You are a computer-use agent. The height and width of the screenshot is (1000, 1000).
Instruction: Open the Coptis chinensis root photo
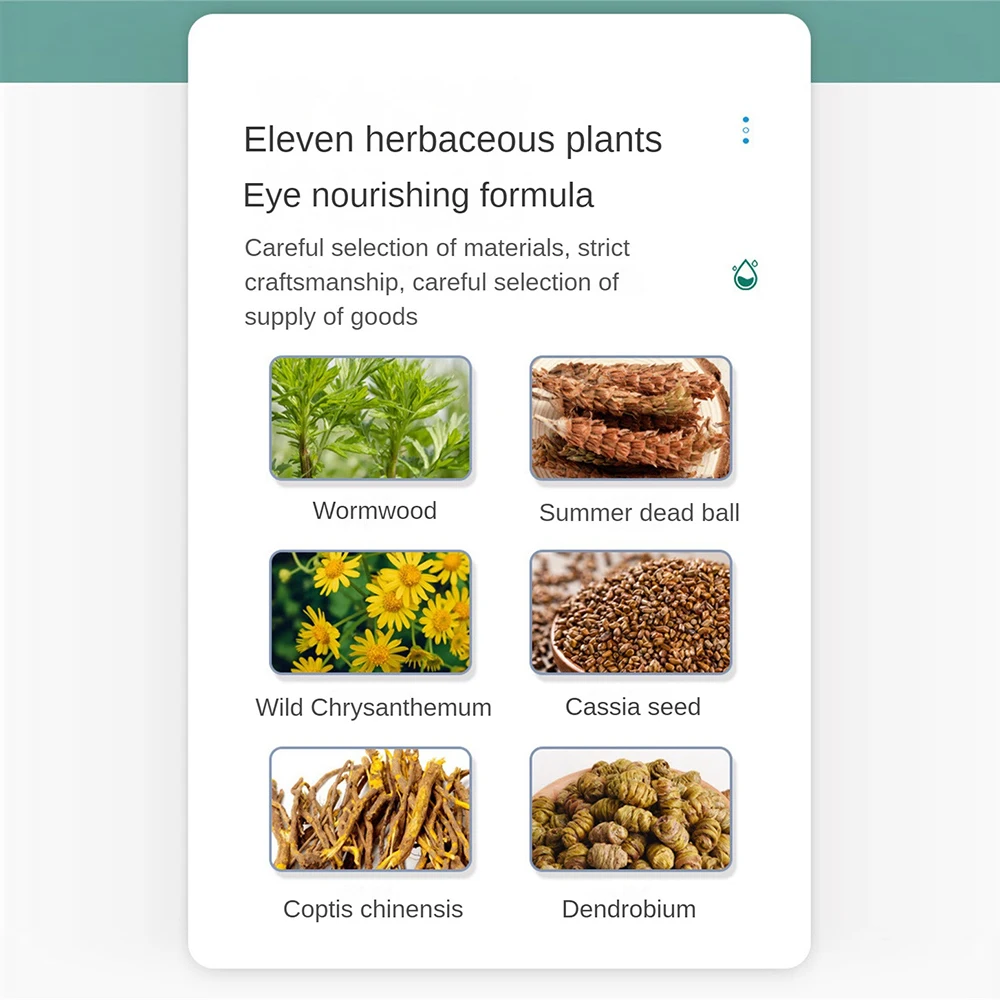pyautogui.click(x=371, y=809)
